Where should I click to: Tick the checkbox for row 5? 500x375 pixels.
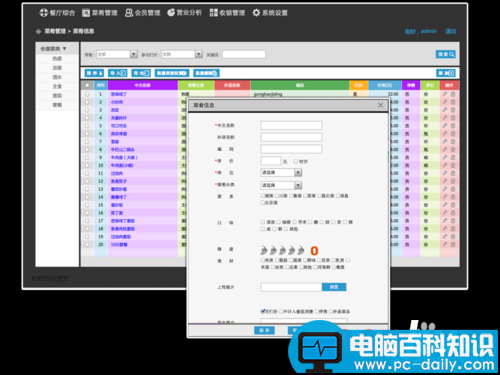click(87, 126)
